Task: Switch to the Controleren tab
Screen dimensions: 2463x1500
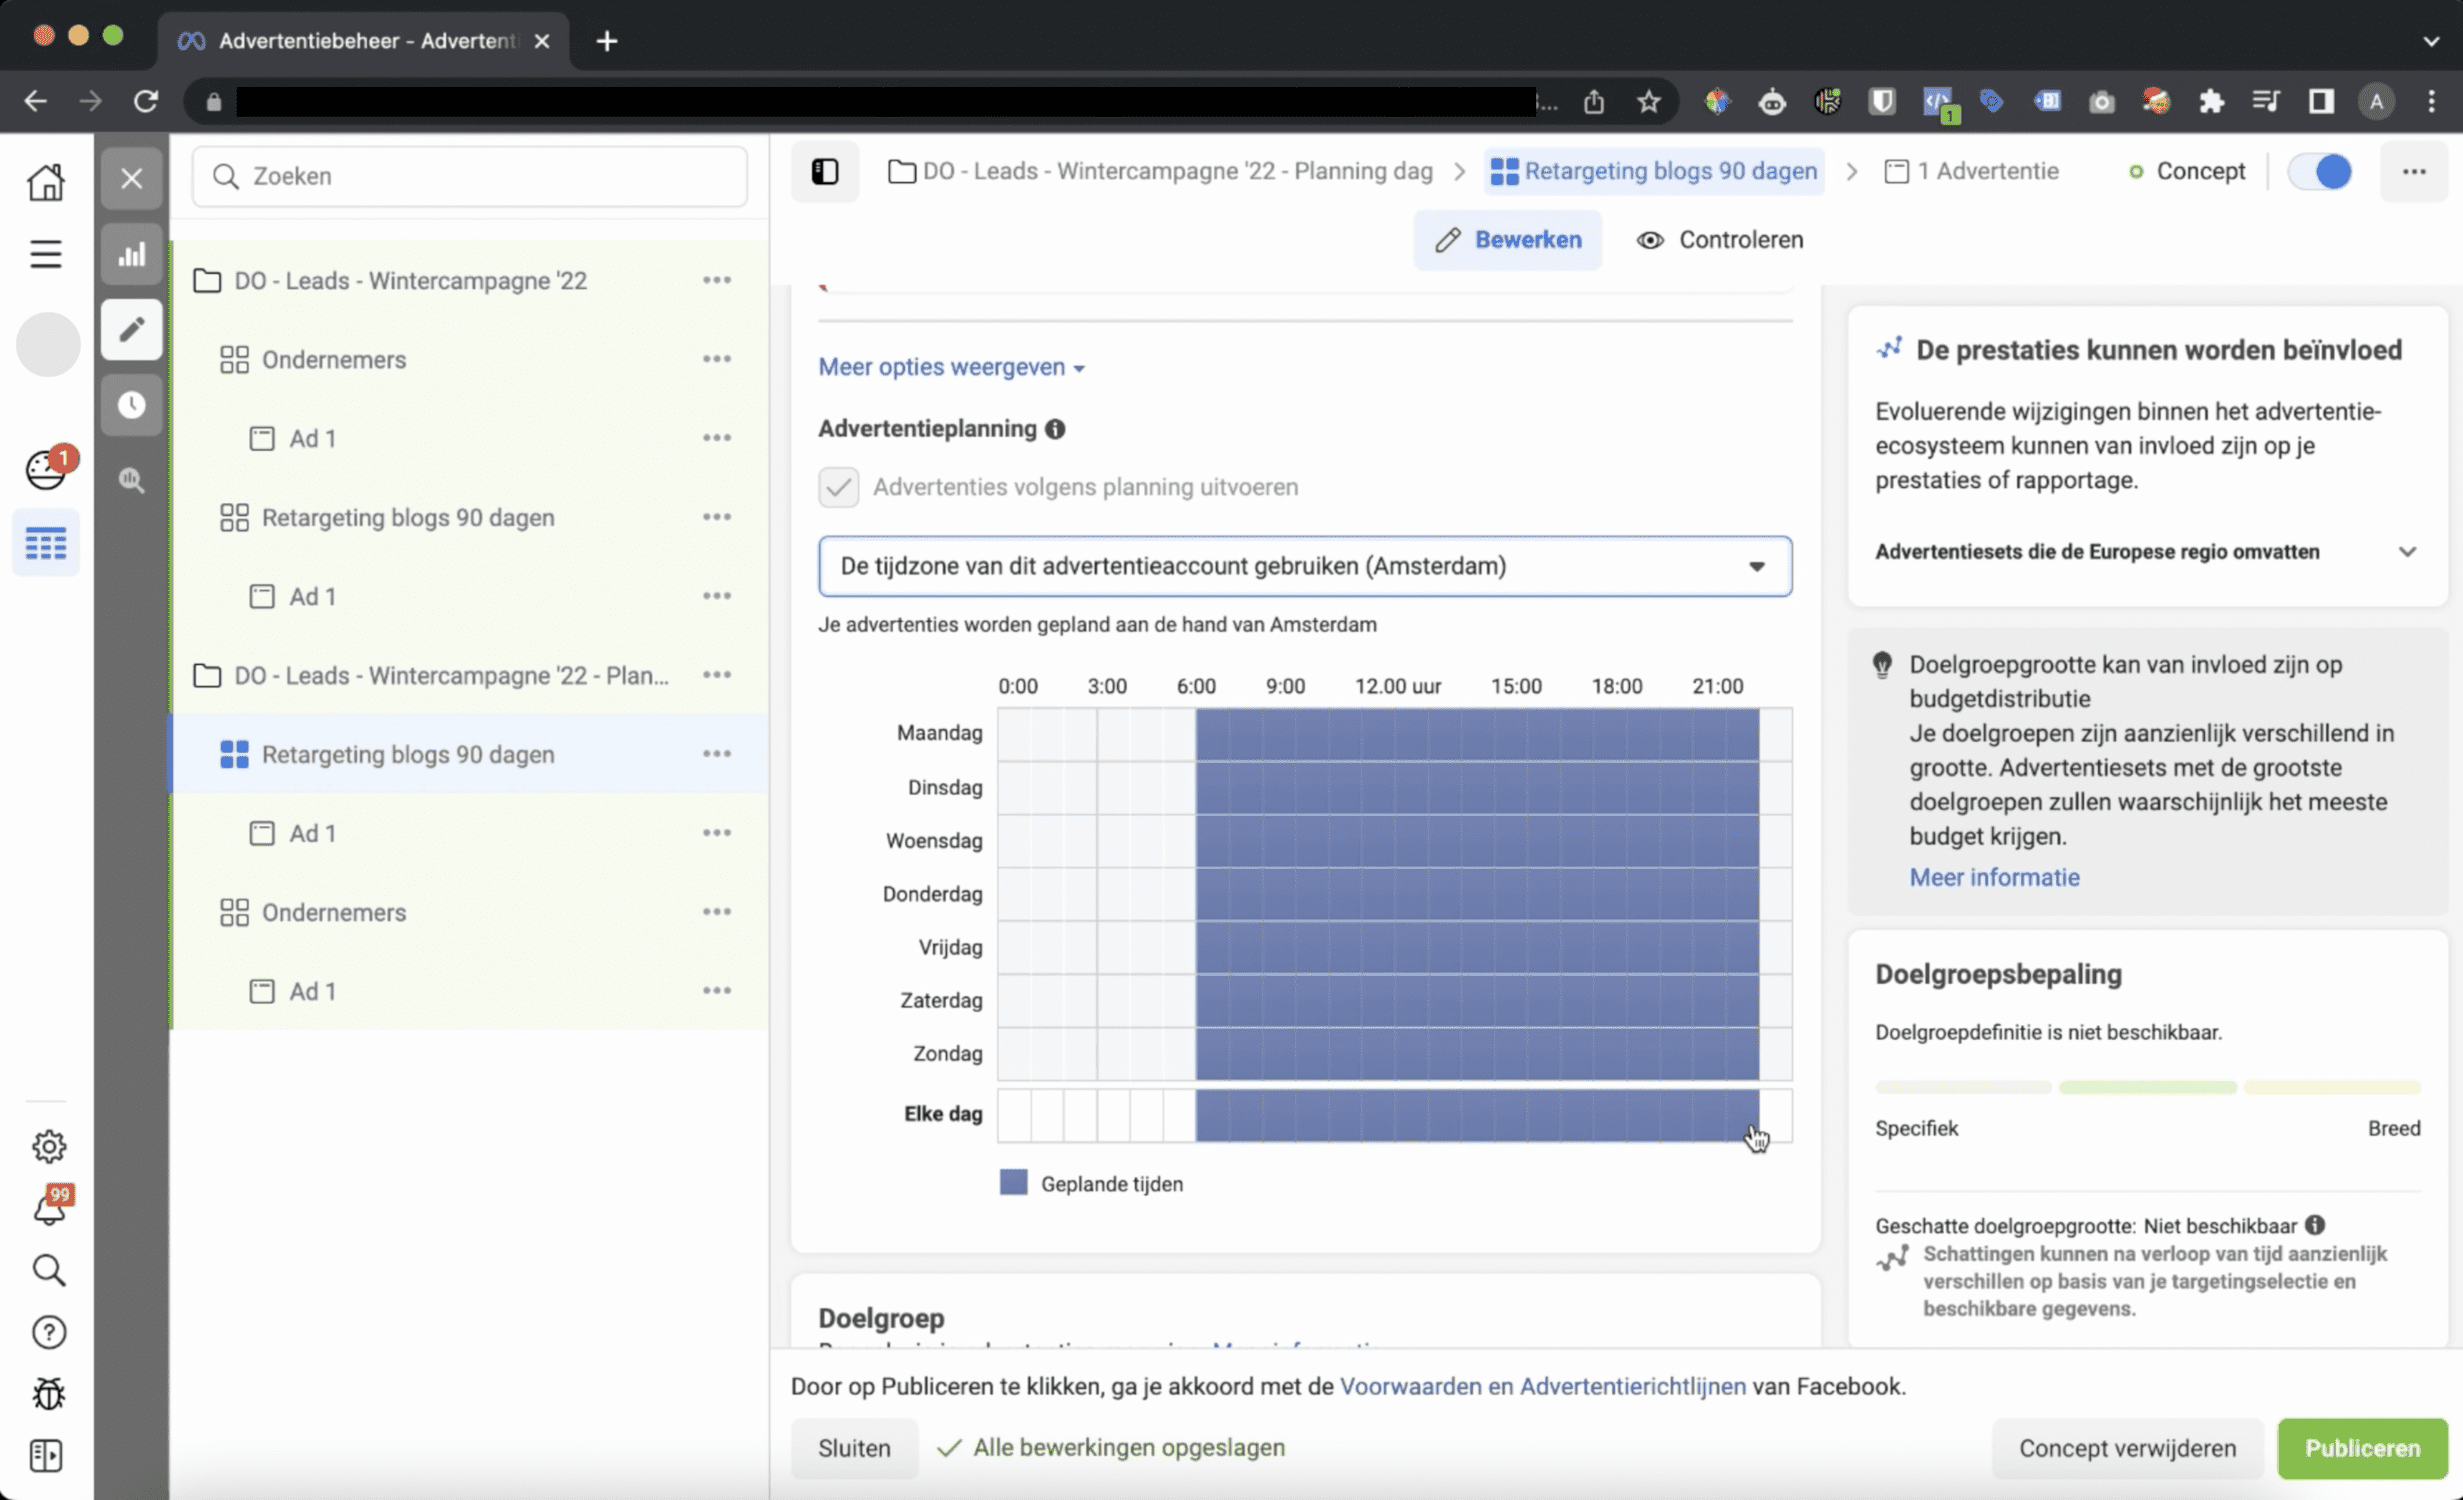Action: (1719, 240)
